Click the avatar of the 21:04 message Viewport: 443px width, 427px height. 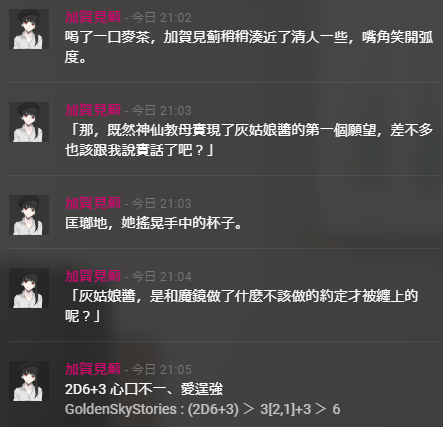tap(29, 288)
